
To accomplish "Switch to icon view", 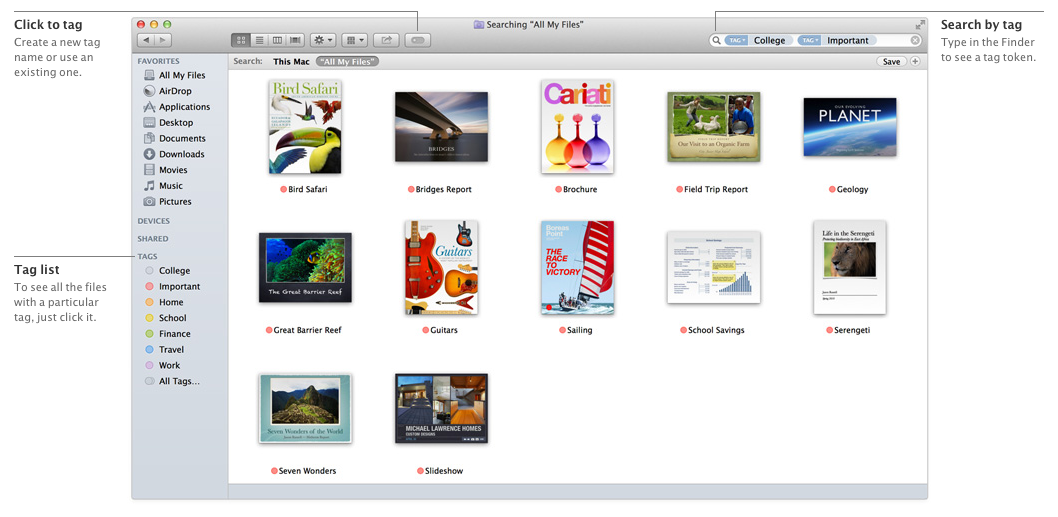I will (241, 40).
